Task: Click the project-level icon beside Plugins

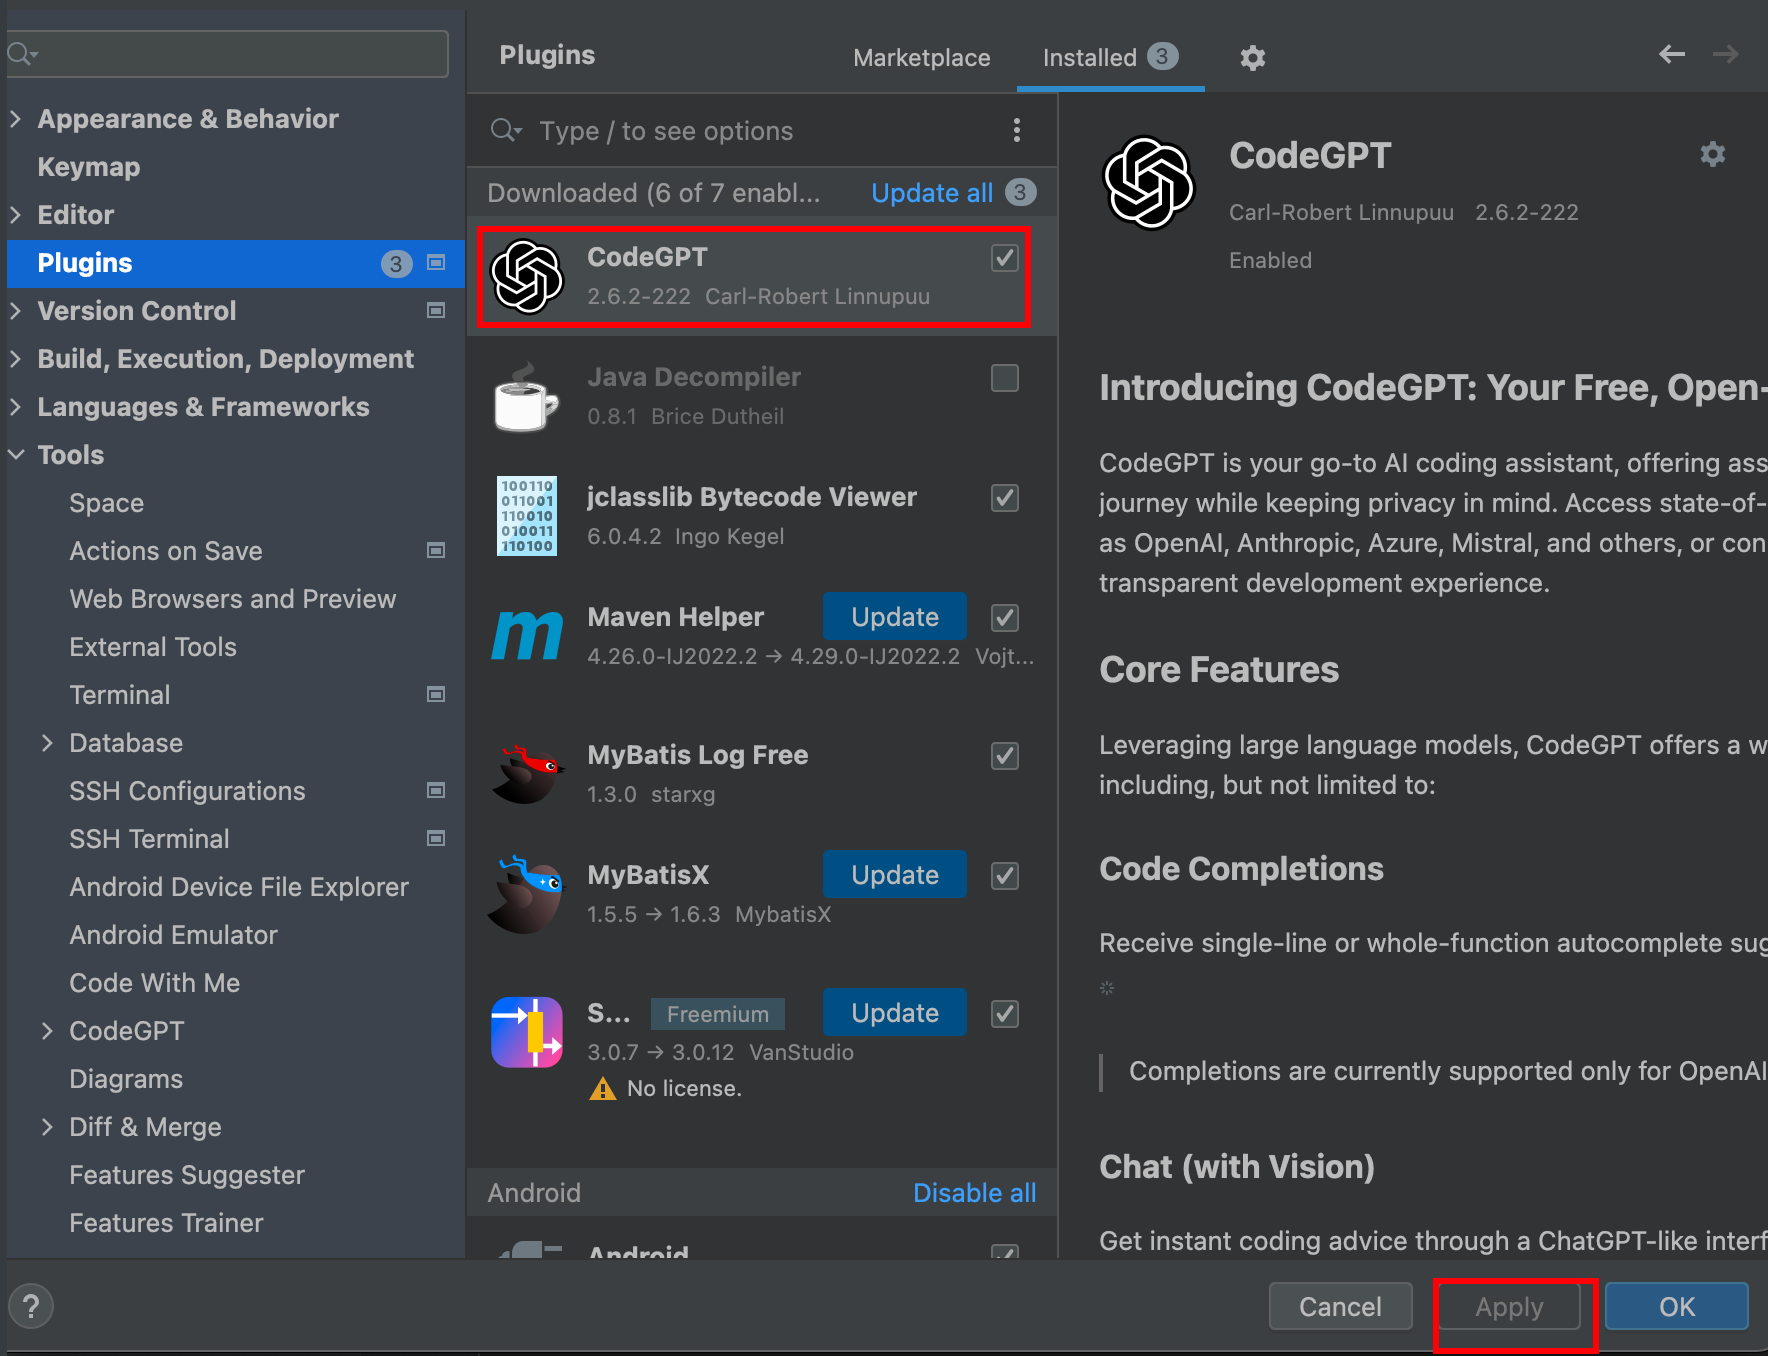Action: (436, 262)
